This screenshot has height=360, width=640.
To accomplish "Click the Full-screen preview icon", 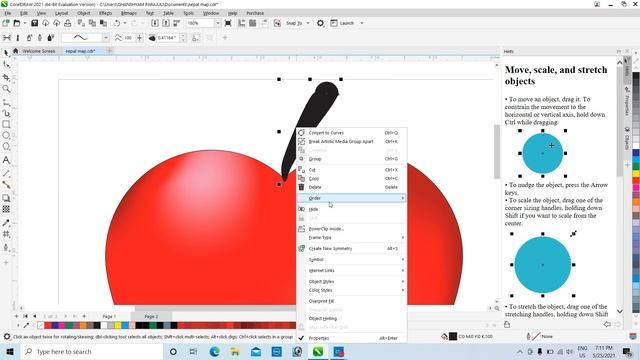I will click(x=228, y=23).
